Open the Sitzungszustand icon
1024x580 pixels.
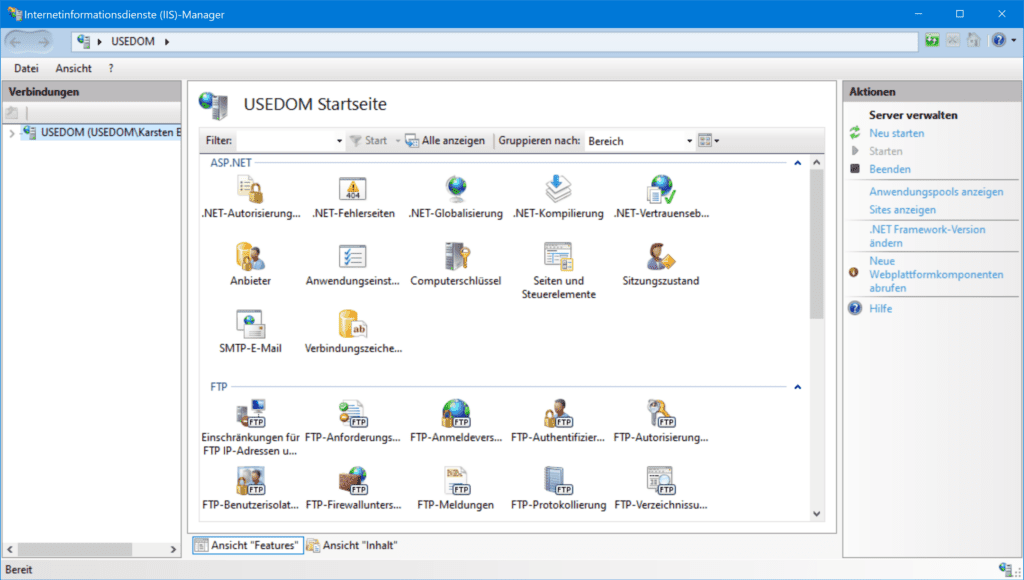coord(661,257)
